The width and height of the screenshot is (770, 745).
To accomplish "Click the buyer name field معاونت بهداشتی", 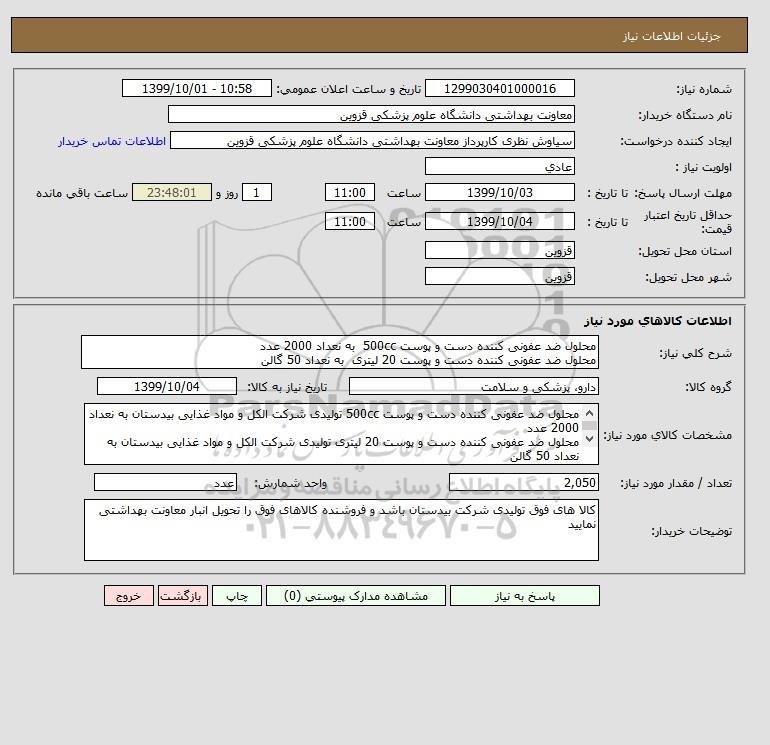I will tap(371, 114).
